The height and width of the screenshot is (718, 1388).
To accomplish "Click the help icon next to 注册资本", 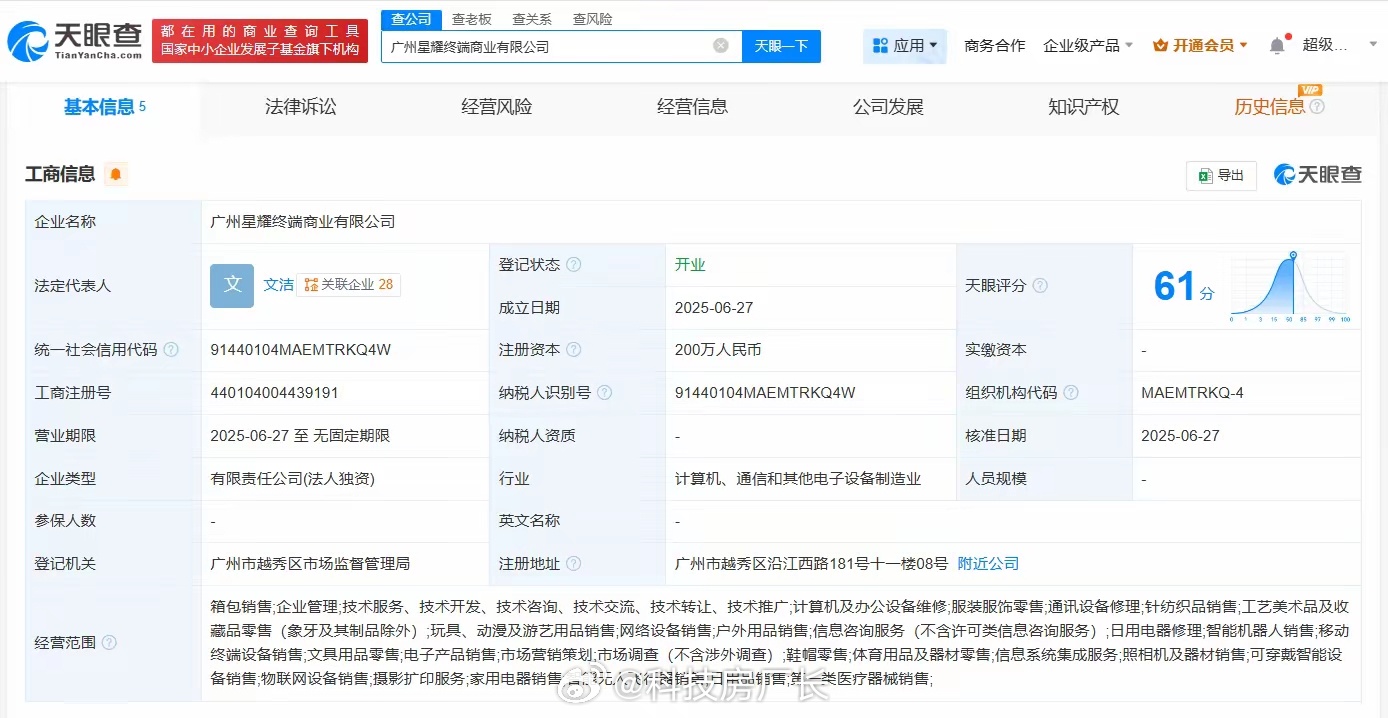I will click(x=573, y=350).
